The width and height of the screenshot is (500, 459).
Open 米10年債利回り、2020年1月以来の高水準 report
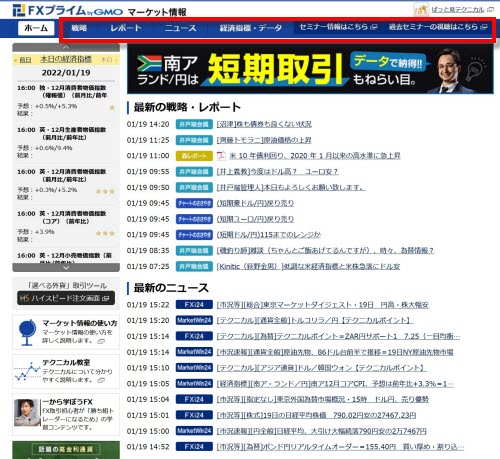coord(315,156)
